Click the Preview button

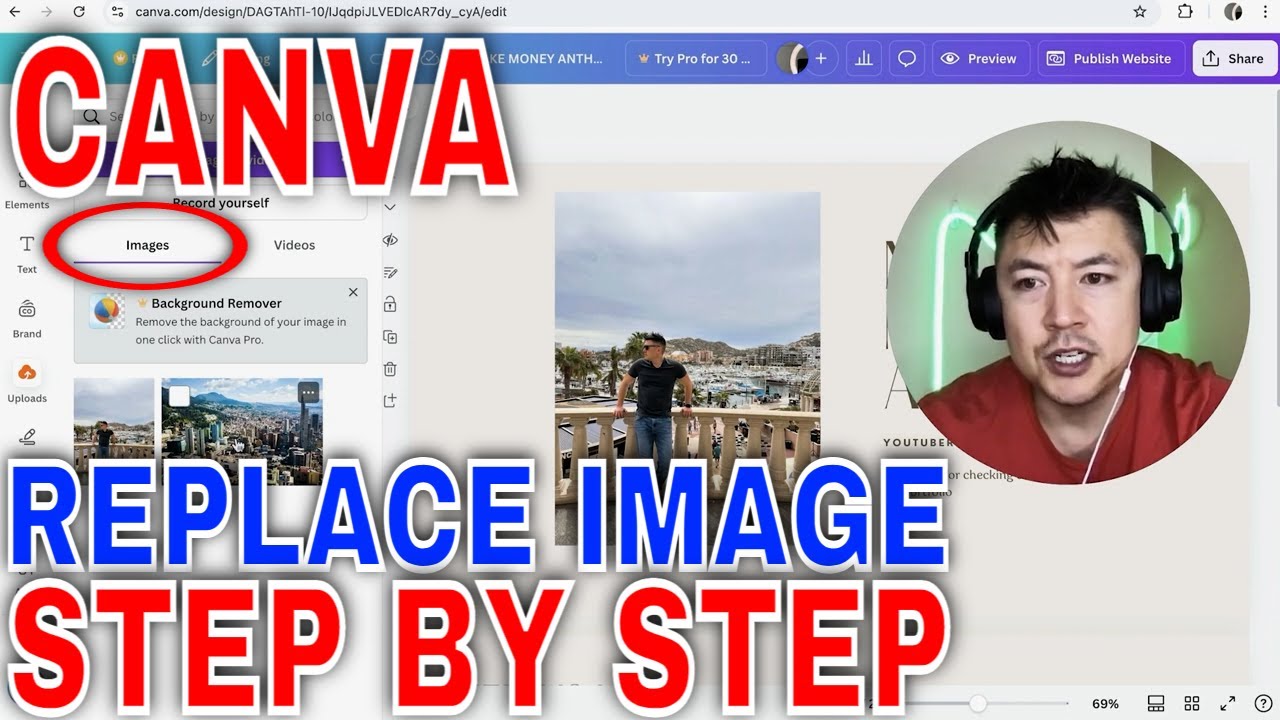980,59
